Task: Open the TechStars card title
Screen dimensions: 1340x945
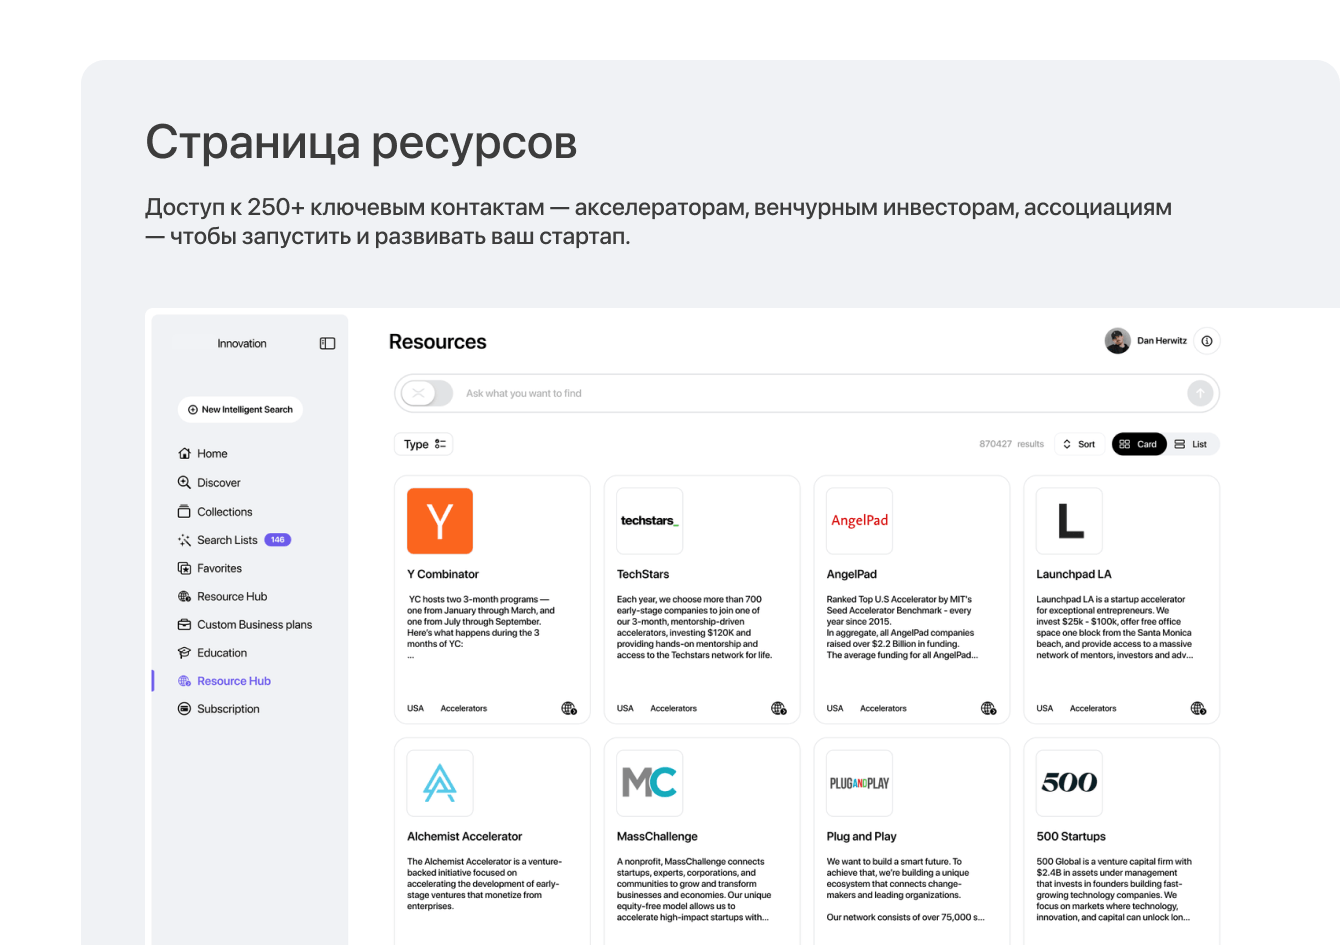Action: click(643, 574)
